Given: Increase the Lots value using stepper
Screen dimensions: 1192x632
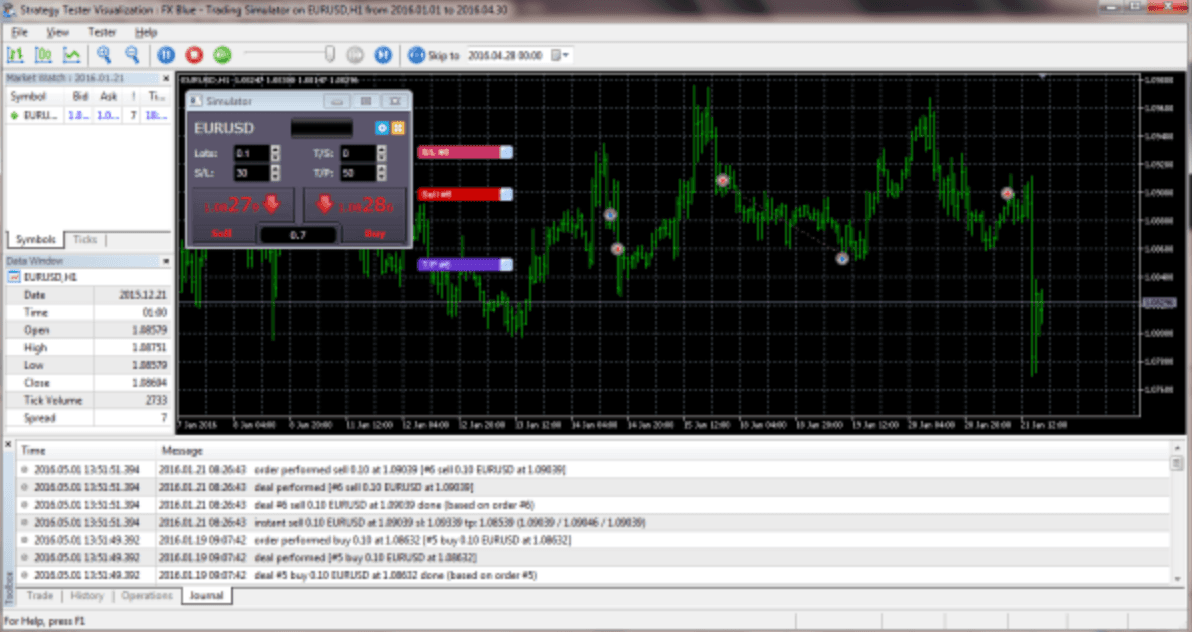Looking at the screenshot, I should (x=276, y=149).
